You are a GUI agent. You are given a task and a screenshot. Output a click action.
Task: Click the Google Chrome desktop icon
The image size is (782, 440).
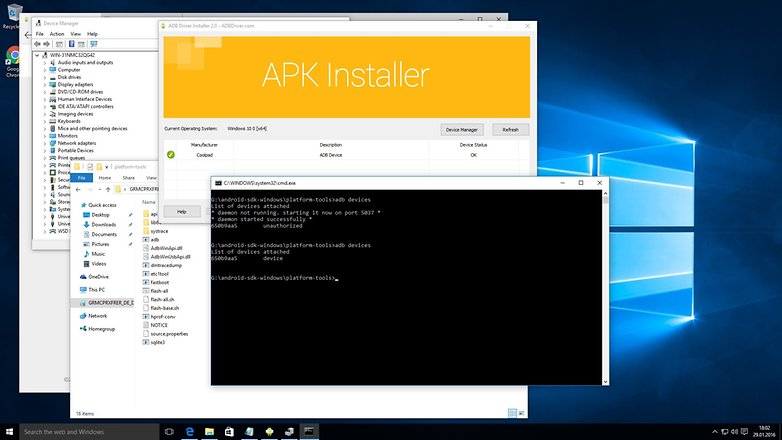12,61
